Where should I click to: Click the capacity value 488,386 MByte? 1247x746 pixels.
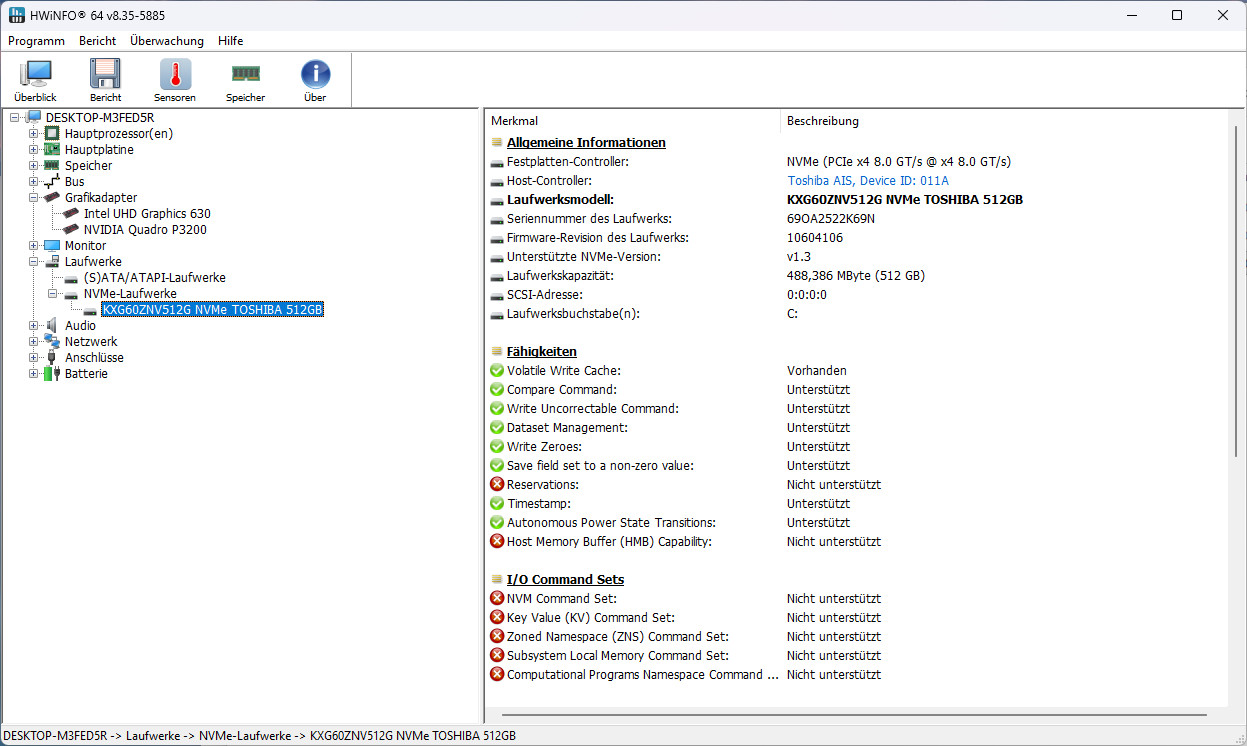click(x=856, y=276)
